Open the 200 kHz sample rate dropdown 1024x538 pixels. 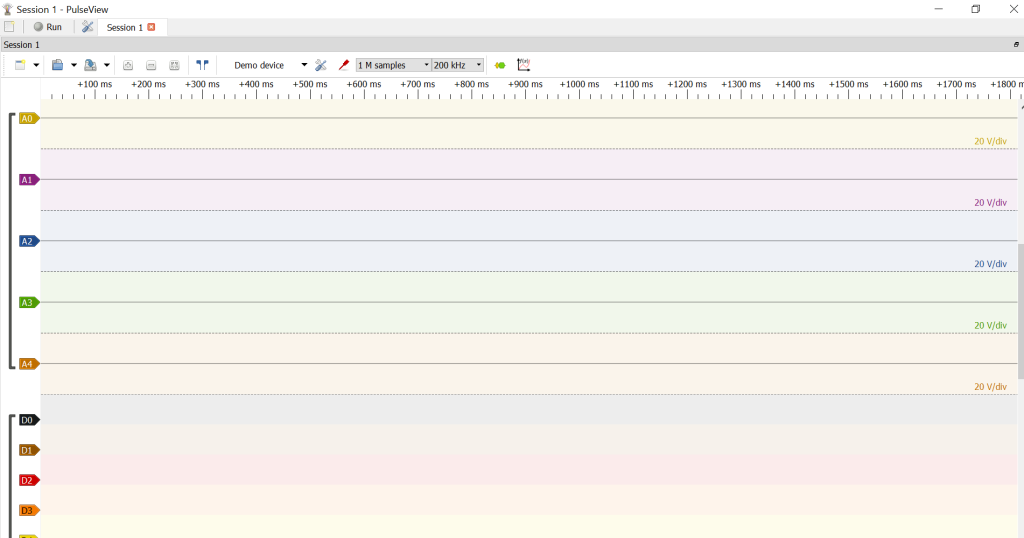point(457,65)
